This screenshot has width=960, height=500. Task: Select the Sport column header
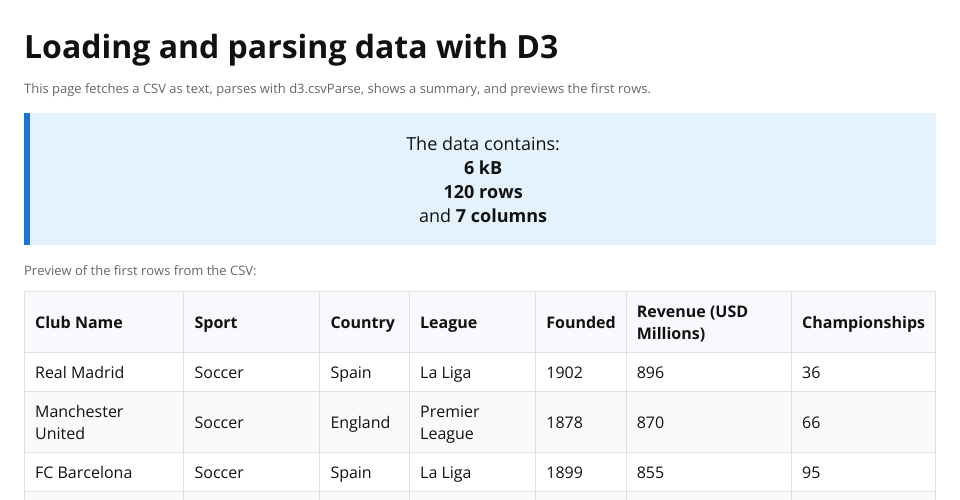pyautogui.click(x=216, y=322)
